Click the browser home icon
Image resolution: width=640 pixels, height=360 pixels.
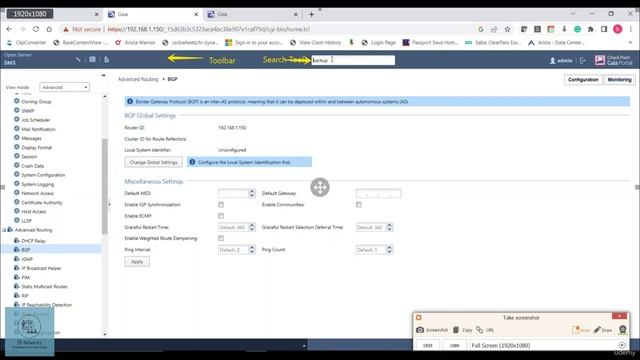pyautogui.click(x=49, y=29)
